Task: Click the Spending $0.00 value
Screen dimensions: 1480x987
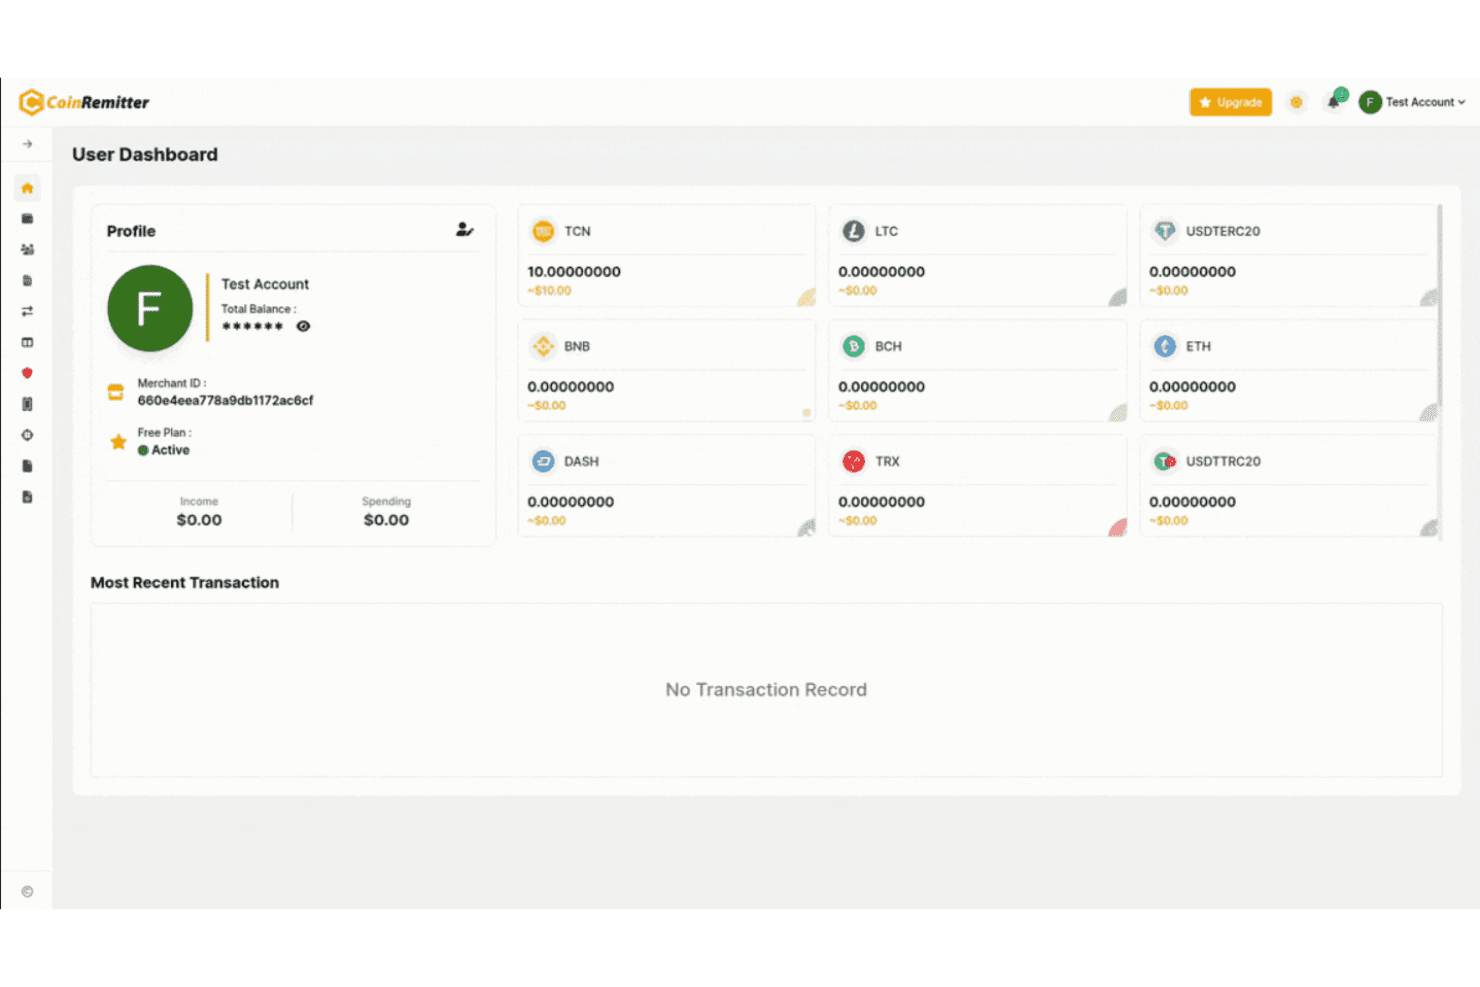Action: [386, 520]
